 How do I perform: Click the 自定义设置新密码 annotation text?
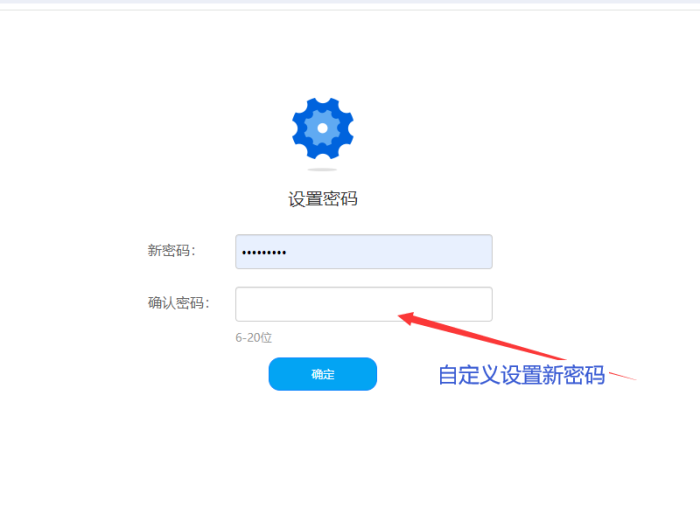pos(521,375)
